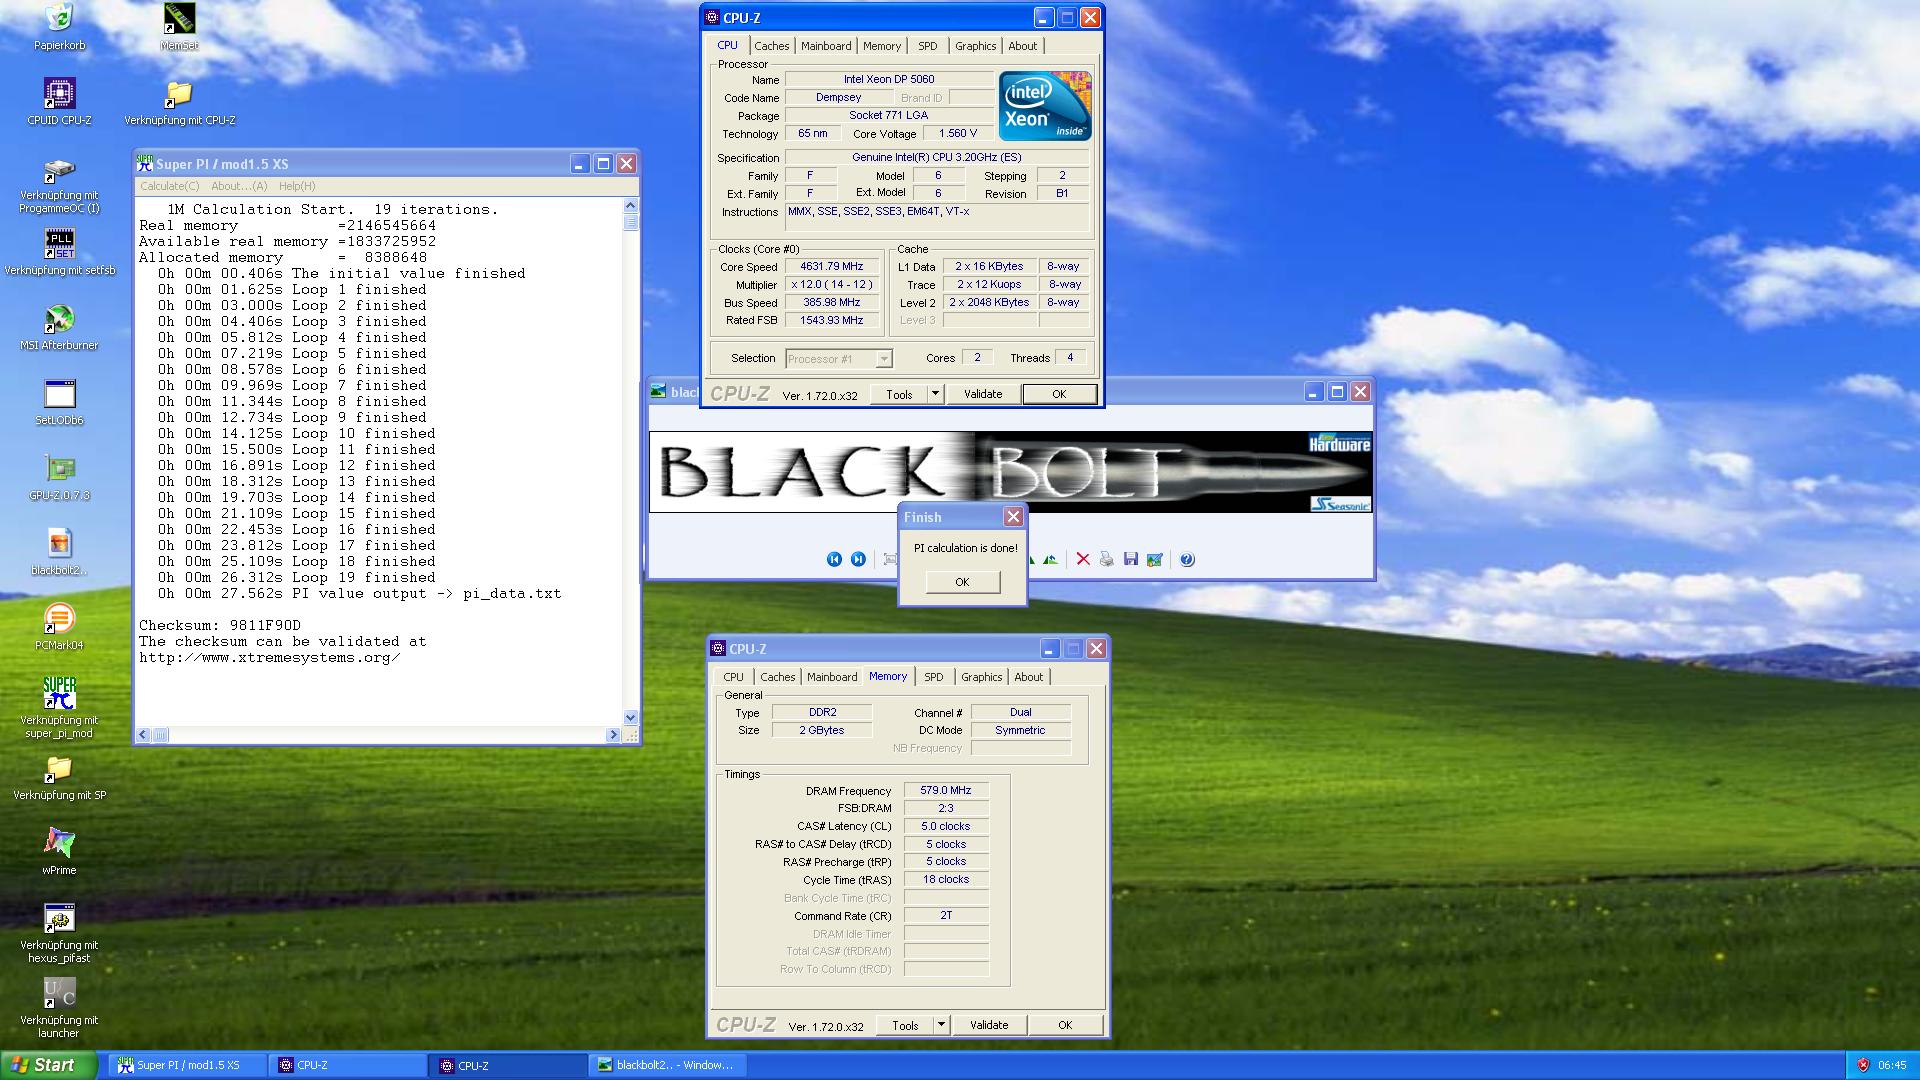
Task: Click the xtremesystems.org URL text
Action: [269, 658]
